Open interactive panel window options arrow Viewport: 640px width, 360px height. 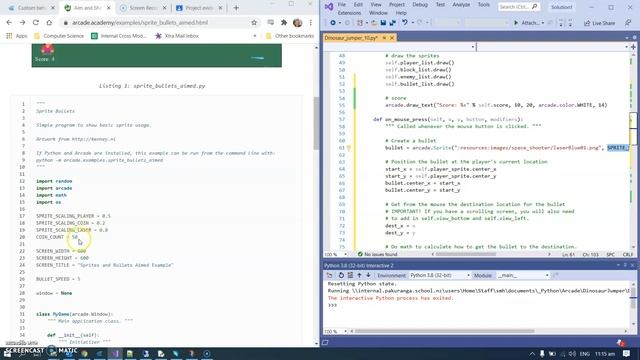[618, 265]
